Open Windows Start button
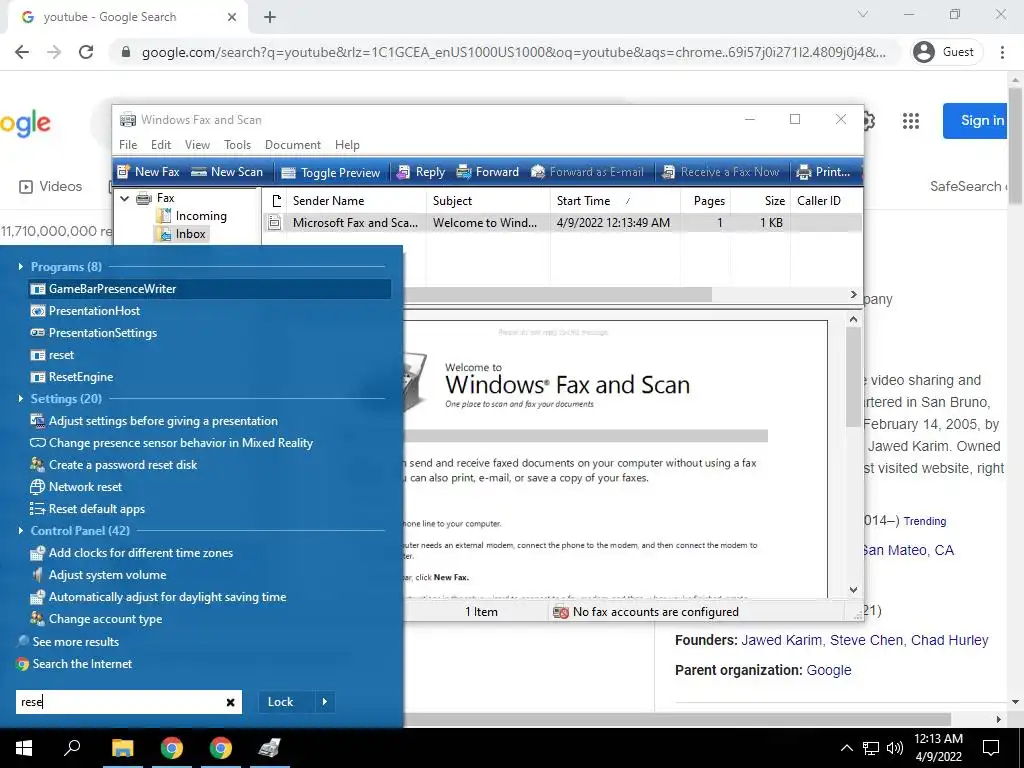 [x=24, y=748]
